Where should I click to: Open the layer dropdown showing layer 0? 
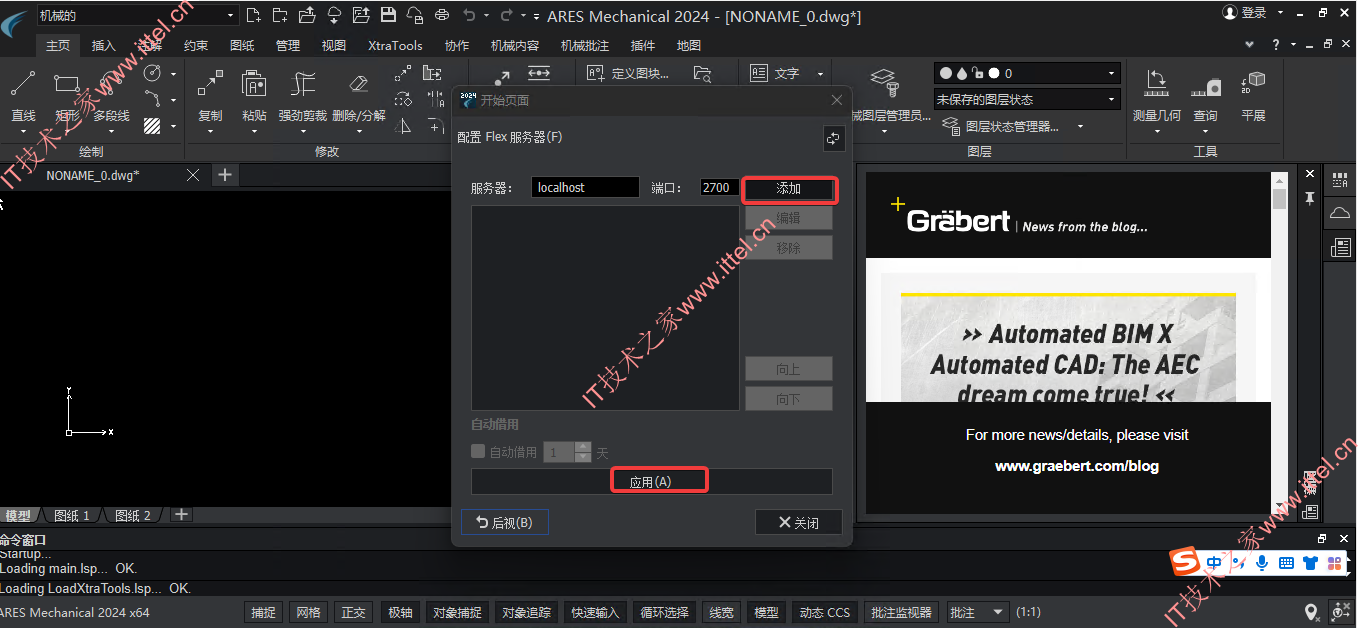coord(1027,73)
